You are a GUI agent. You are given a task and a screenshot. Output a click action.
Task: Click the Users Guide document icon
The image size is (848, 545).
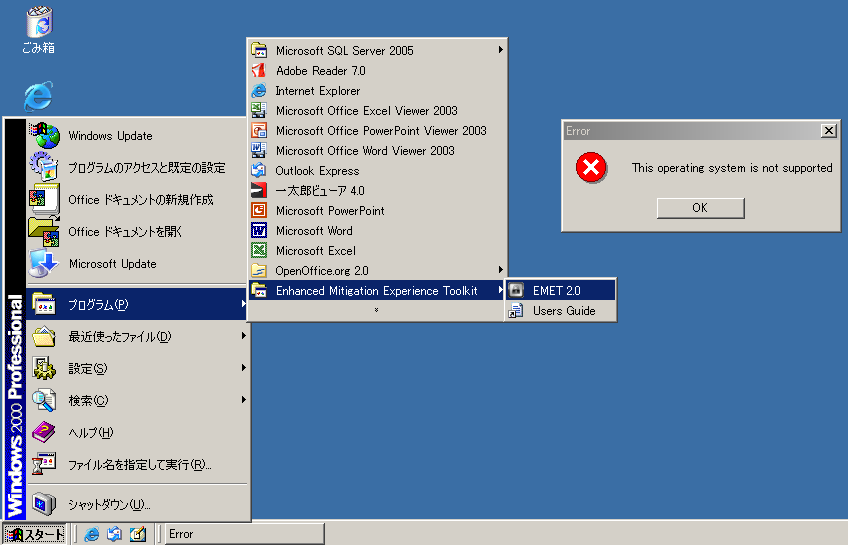pos(516,310)
